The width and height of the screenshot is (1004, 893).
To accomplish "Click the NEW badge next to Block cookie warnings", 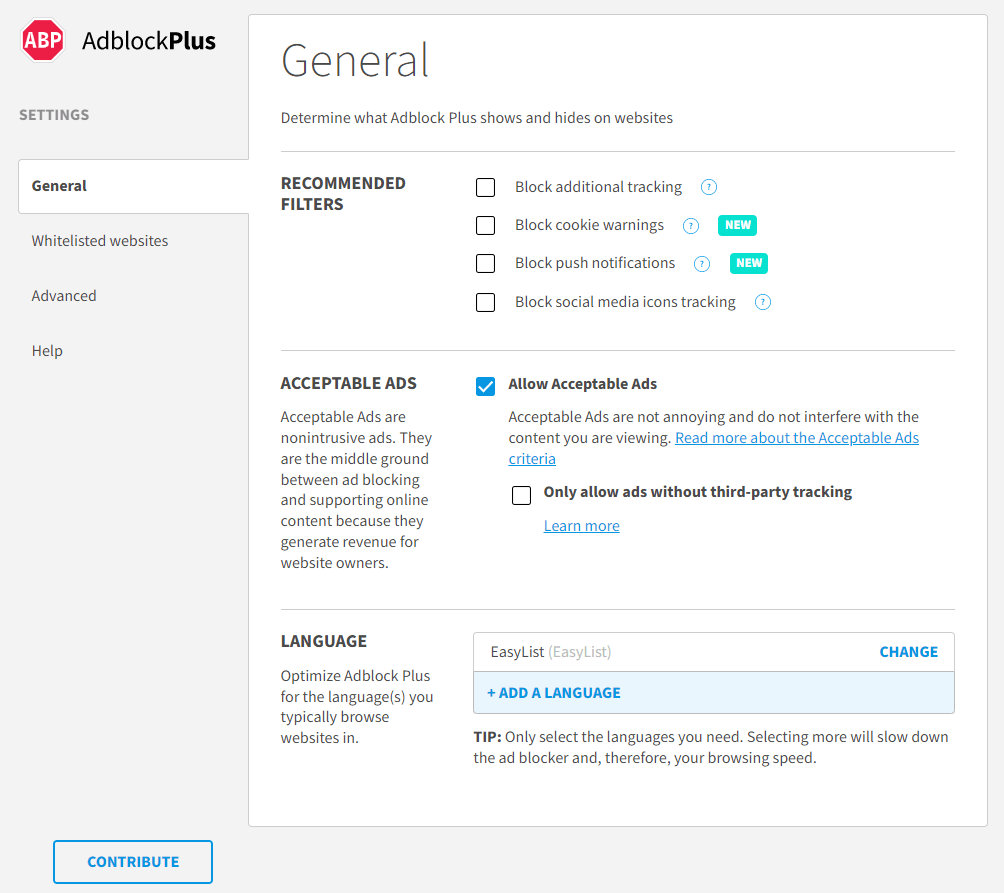I will [737, 225].
